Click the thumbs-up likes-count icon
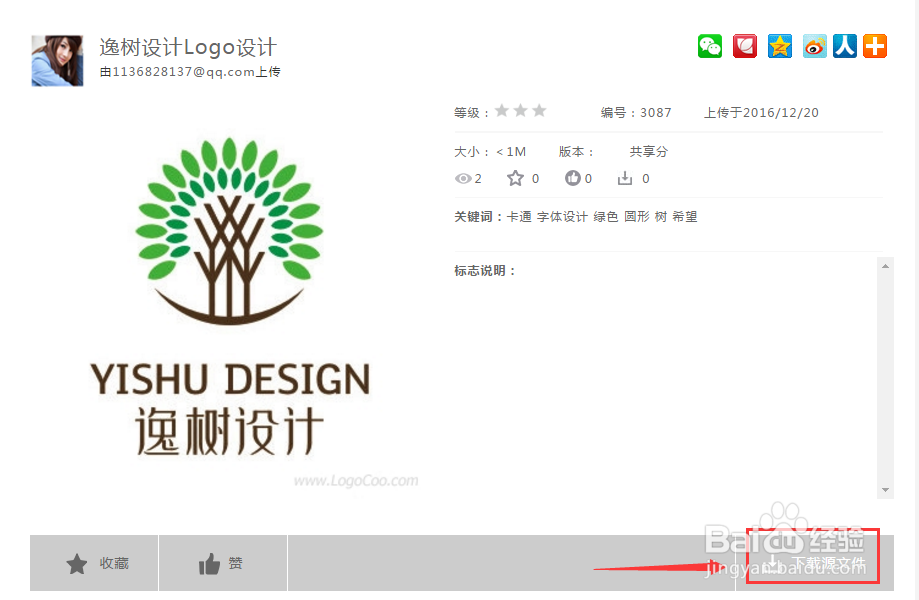This screenshot has height=600, width=919. 573,178
